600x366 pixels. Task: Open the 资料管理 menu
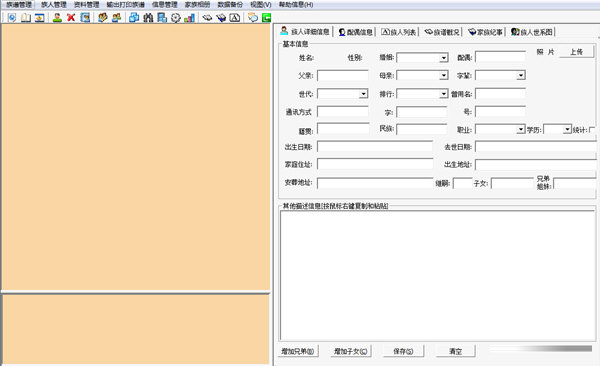tap(86, 5)
